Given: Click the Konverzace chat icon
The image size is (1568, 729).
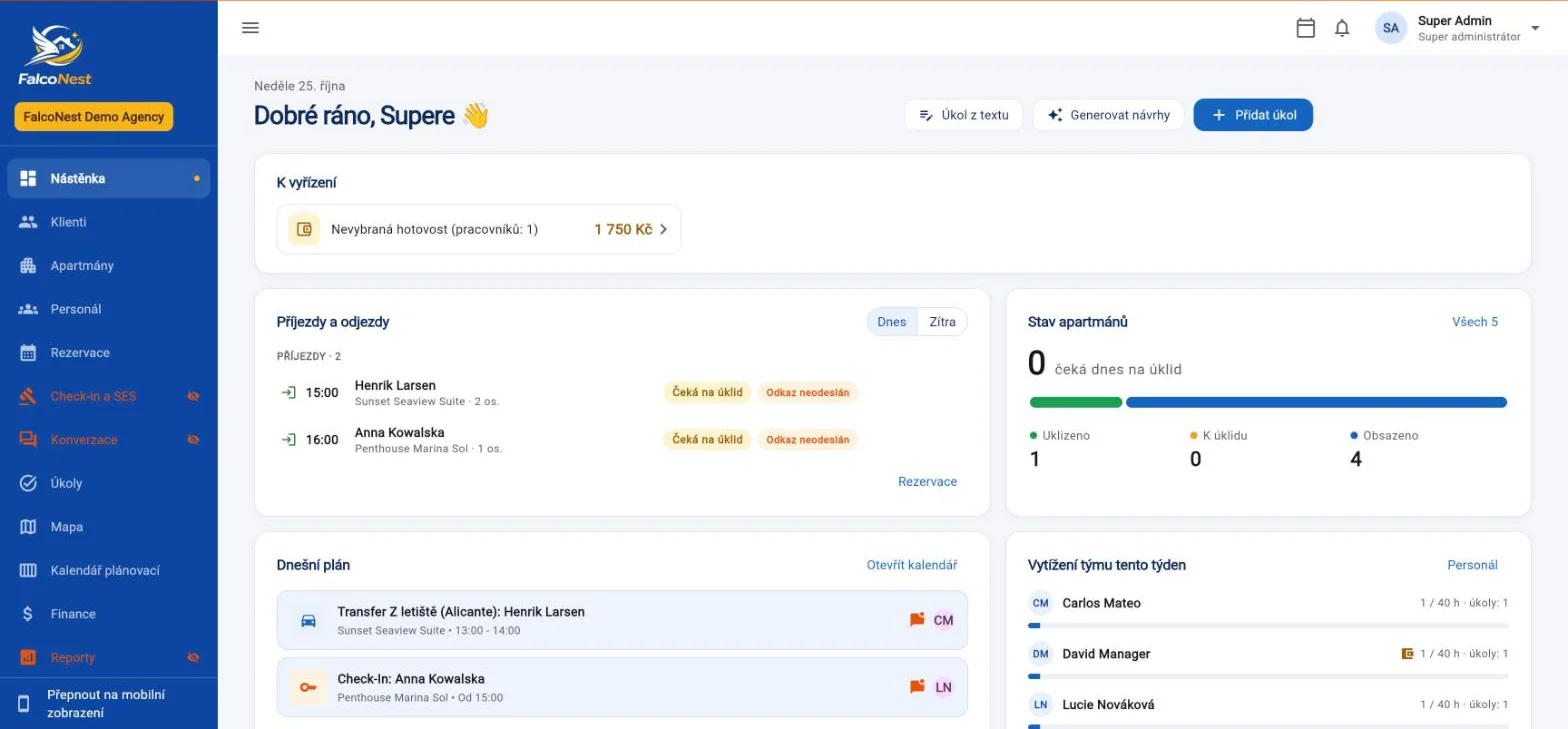Looking at the screenshot, I should click(28, 440).
